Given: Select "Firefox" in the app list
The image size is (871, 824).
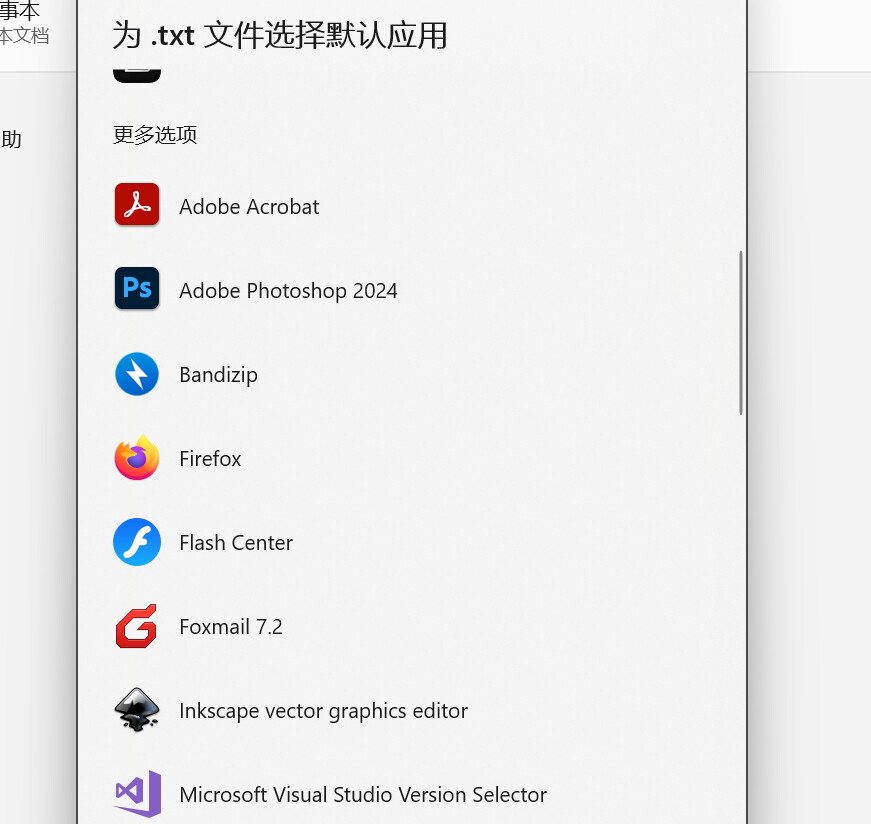Looking at the screenshot, I should tap(412, 458).
